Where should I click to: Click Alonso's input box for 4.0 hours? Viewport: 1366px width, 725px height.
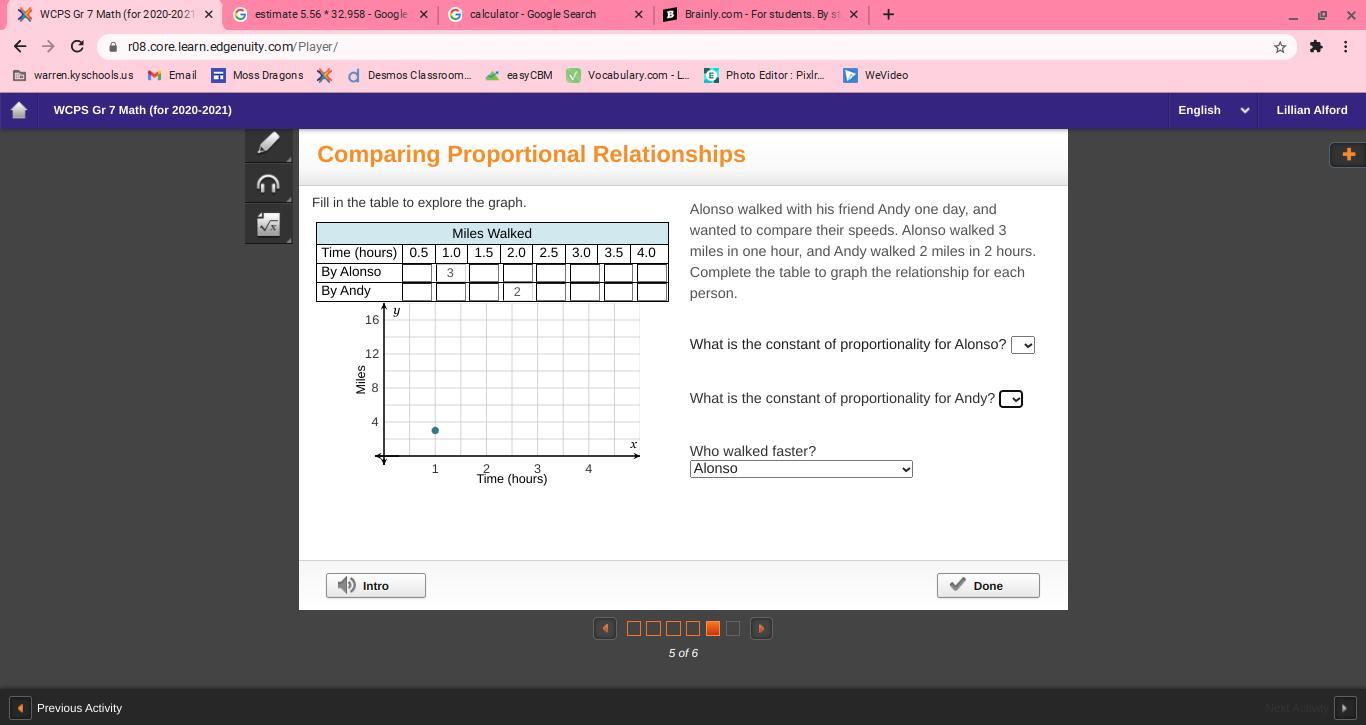tap(652, 273)
